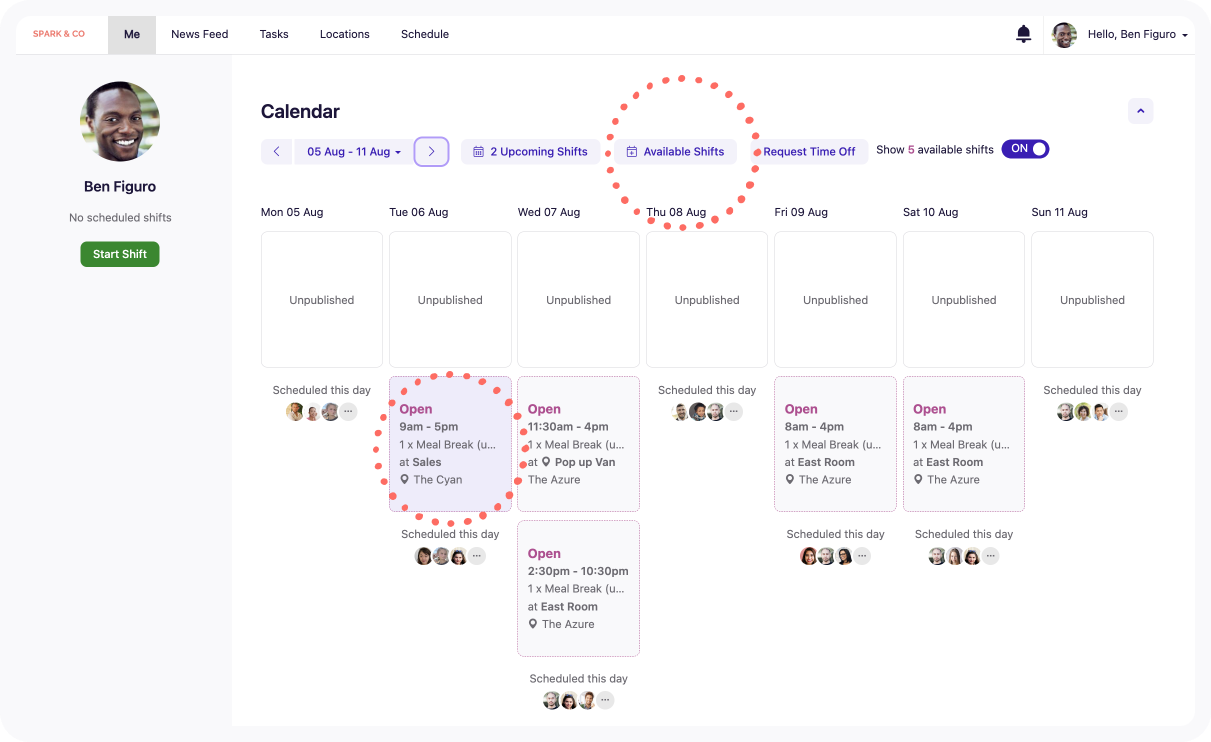Switch to the News Feed tab

tap(199, 34)
